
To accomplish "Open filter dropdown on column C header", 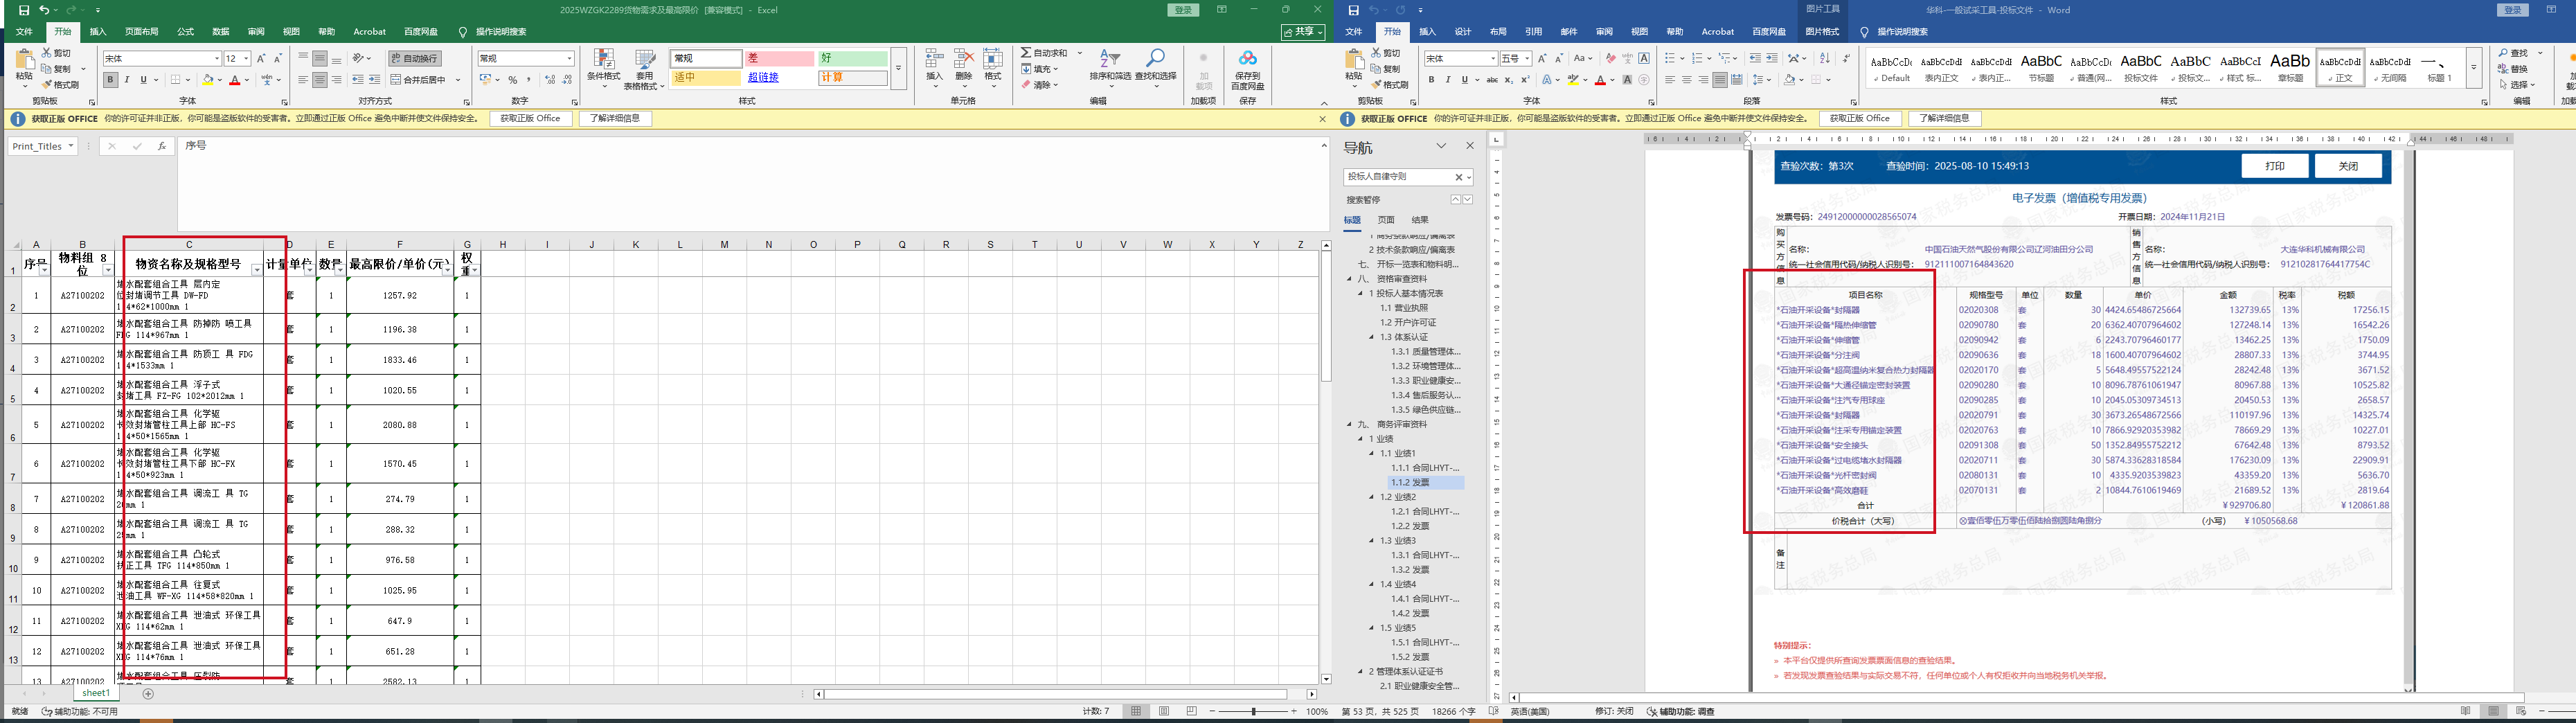I will point(256,270).
